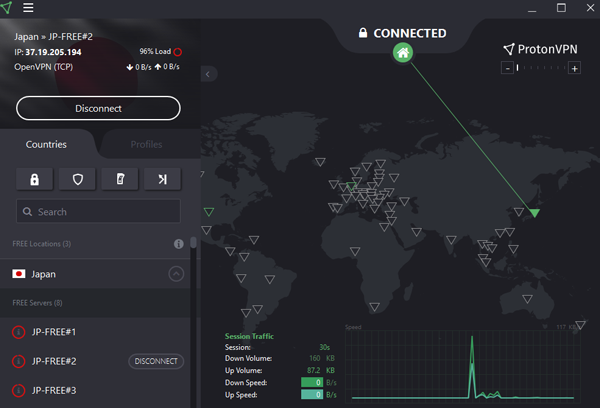The image size is (600, 408).
Task: Click the India server marker
Action: [x=451, y=240]
